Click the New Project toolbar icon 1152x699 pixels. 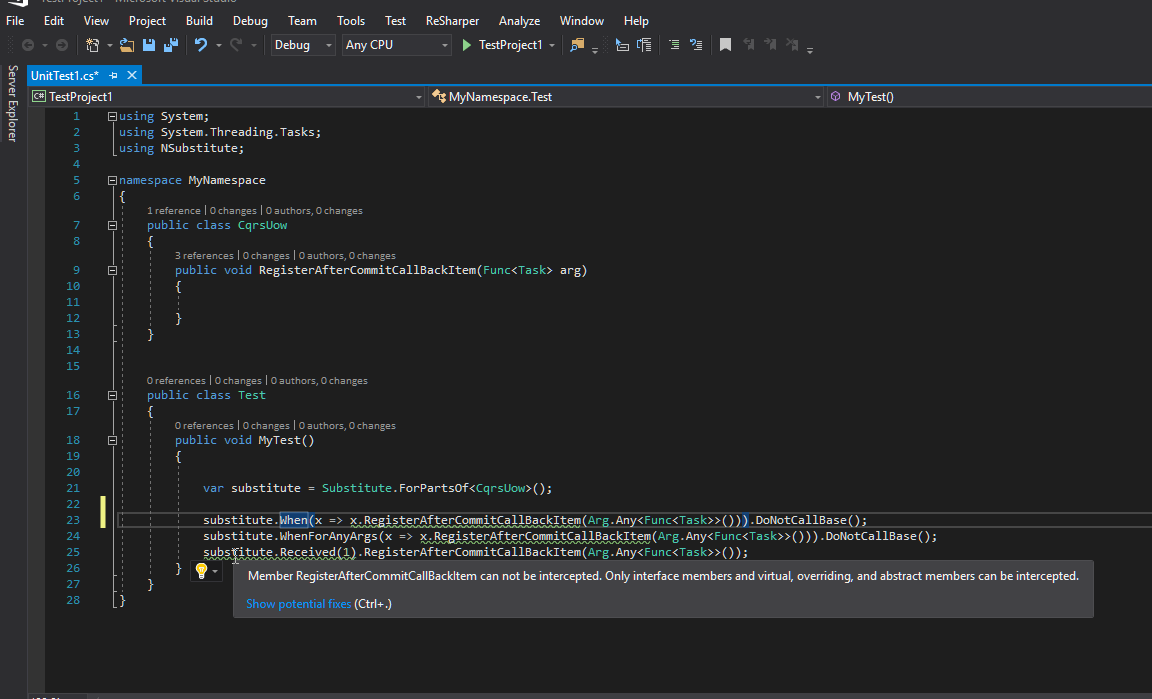tap(90, 44)
